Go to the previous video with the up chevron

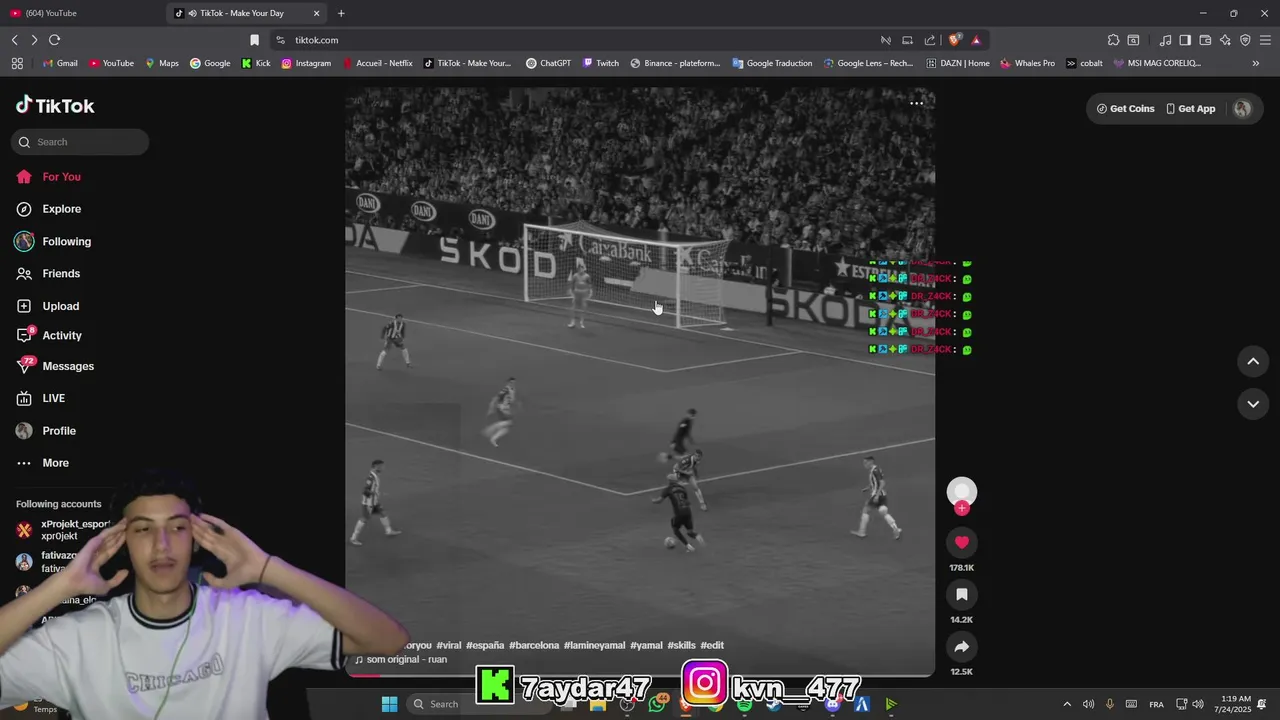(x=1253, y=361)
